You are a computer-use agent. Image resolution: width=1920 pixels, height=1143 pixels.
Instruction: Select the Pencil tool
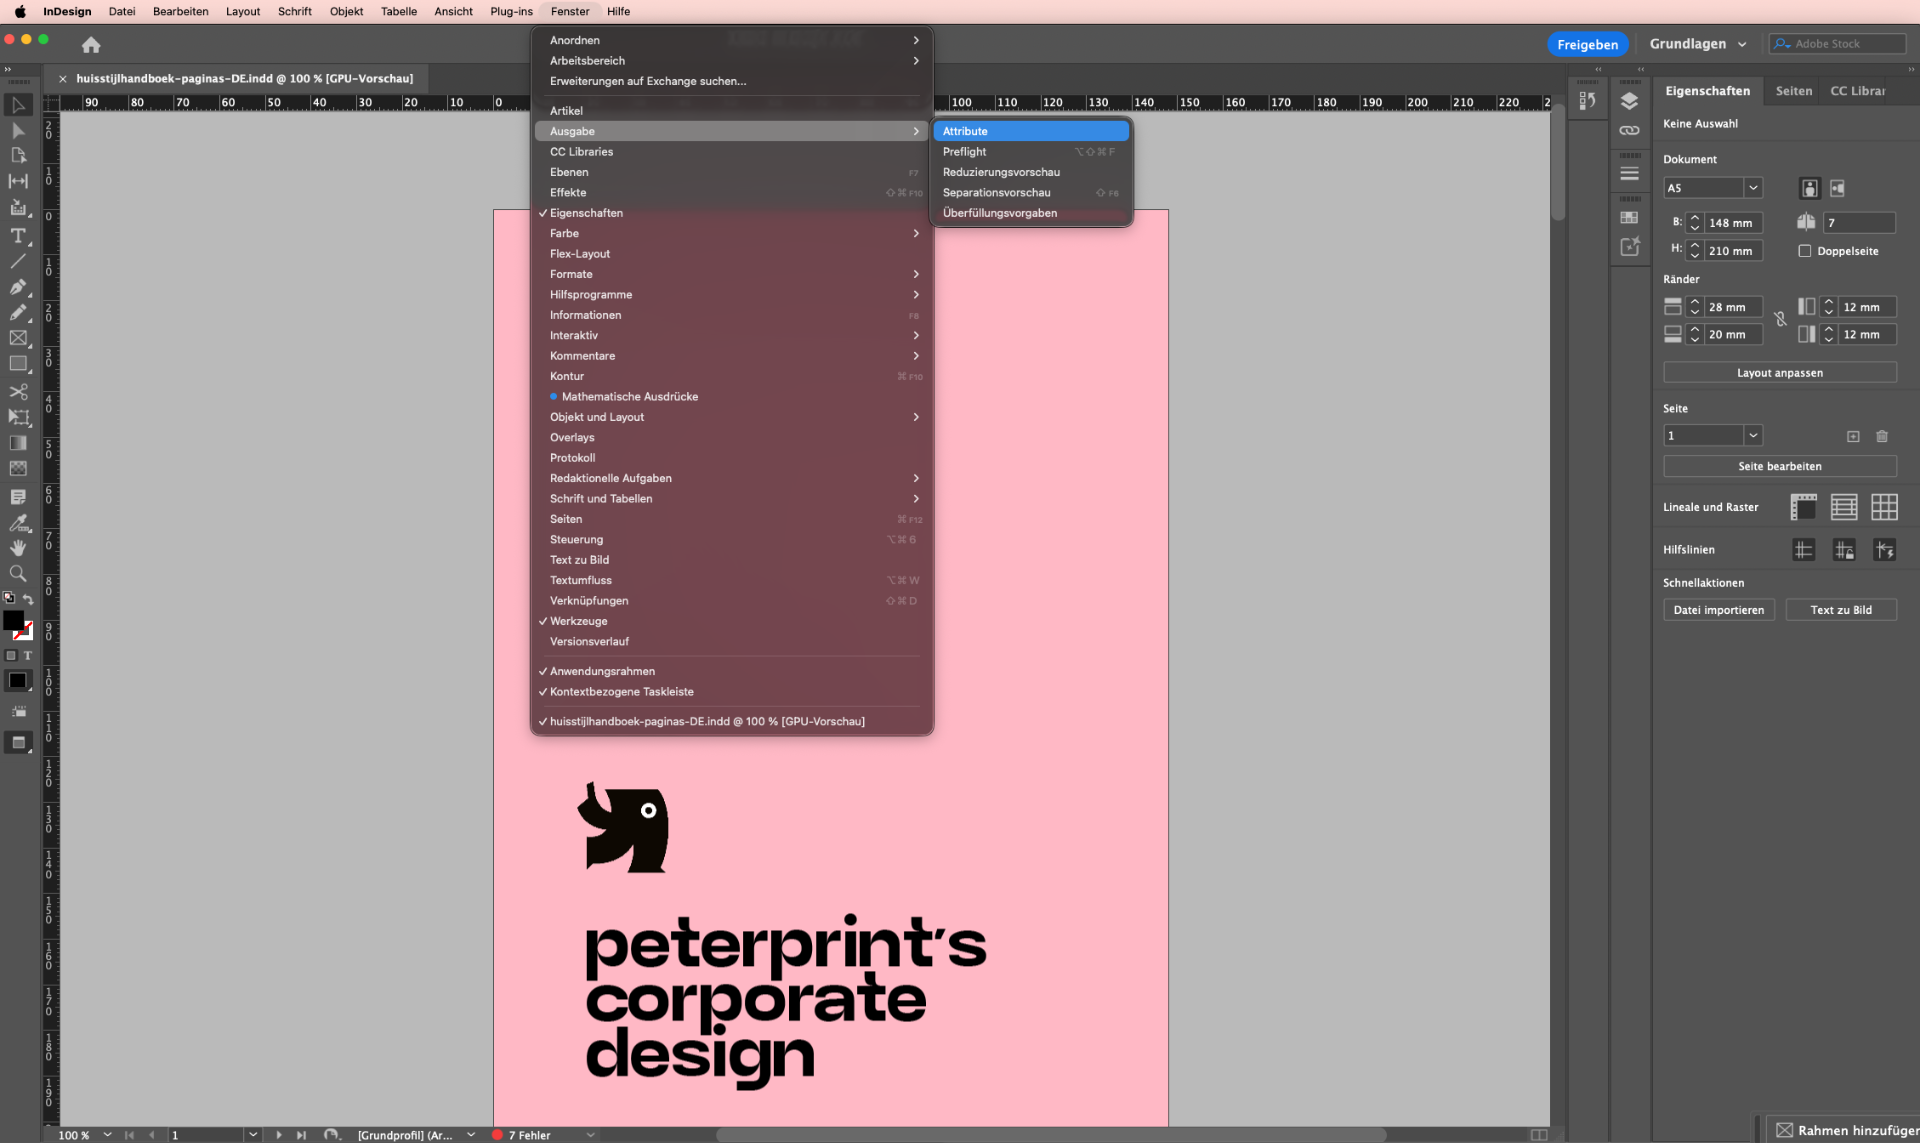(x=18, y=312)
